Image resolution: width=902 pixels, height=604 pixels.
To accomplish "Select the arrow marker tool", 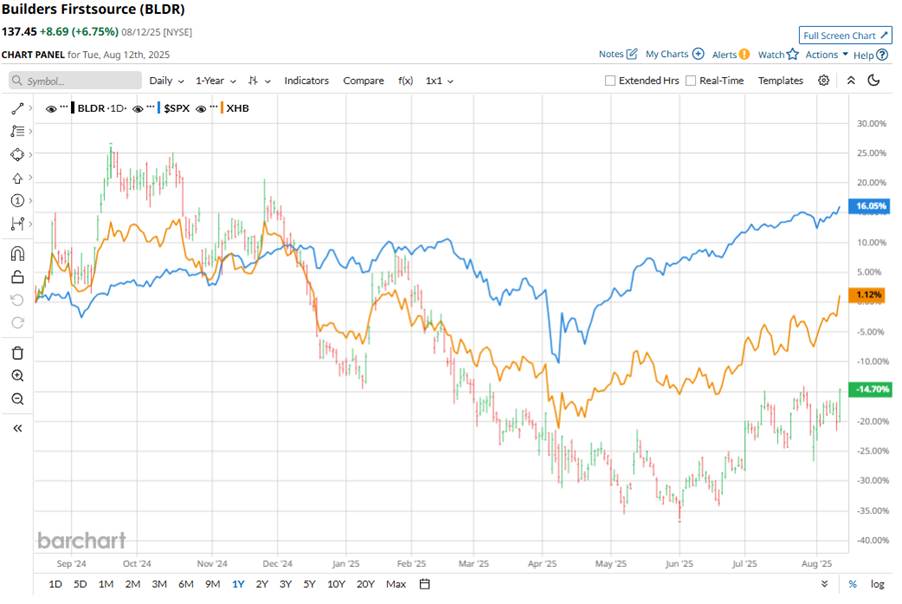I will tap(17, 178).
